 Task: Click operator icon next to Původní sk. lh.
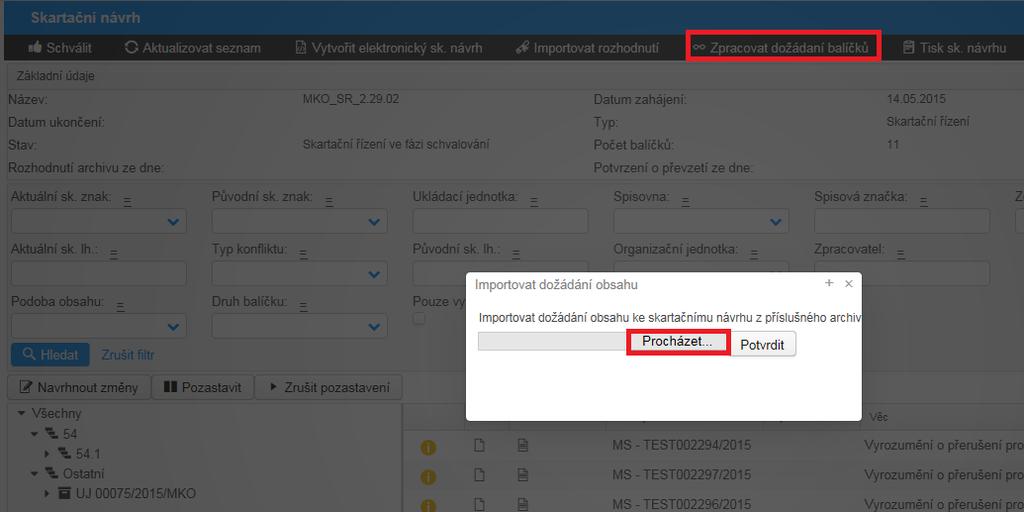tap(517, 255)
